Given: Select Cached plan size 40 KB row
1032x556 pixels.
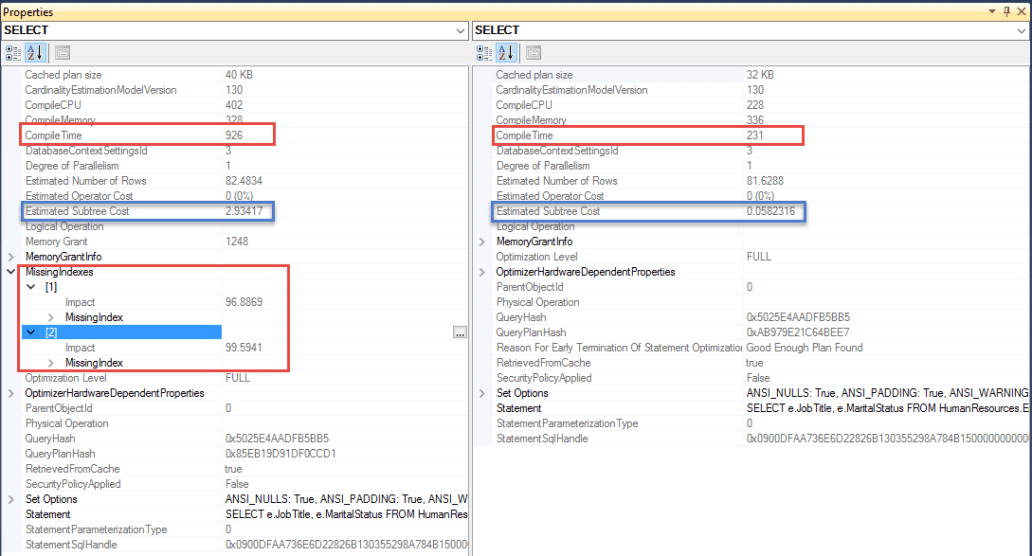Looking at the screenshot, I should [244, 75].
